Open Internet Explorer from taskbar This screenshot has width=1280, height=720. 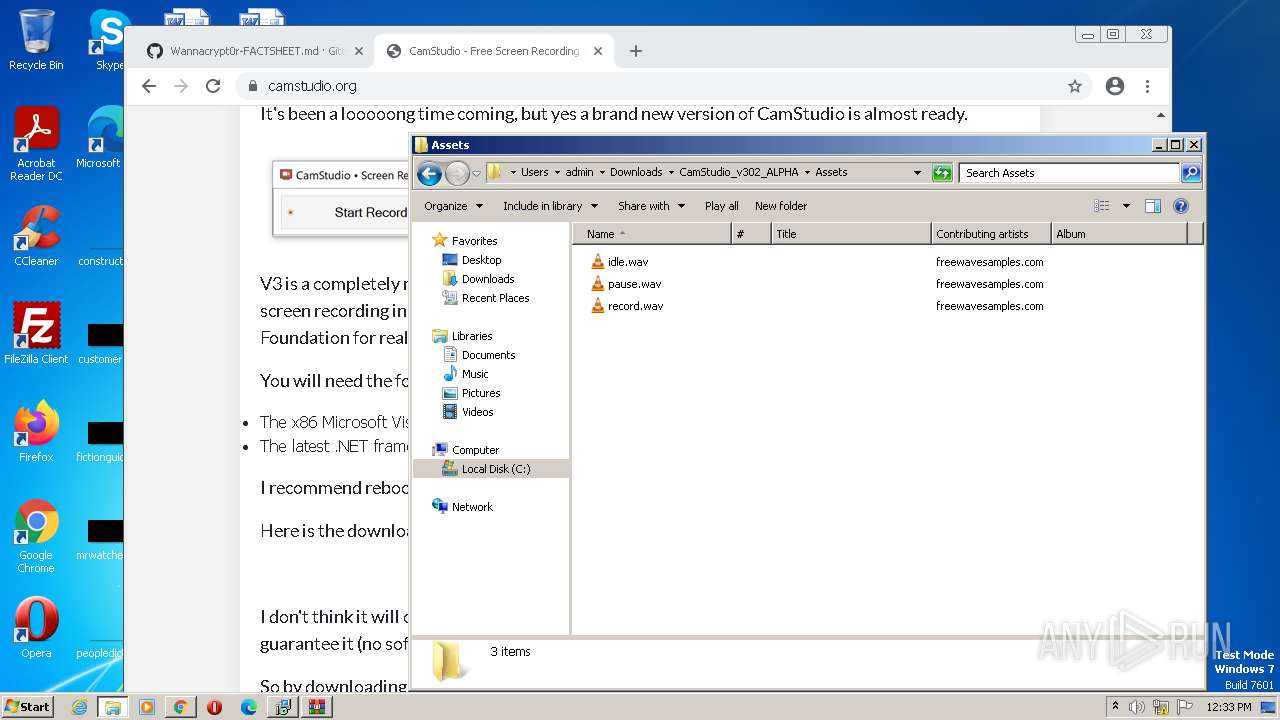(79, 707)
